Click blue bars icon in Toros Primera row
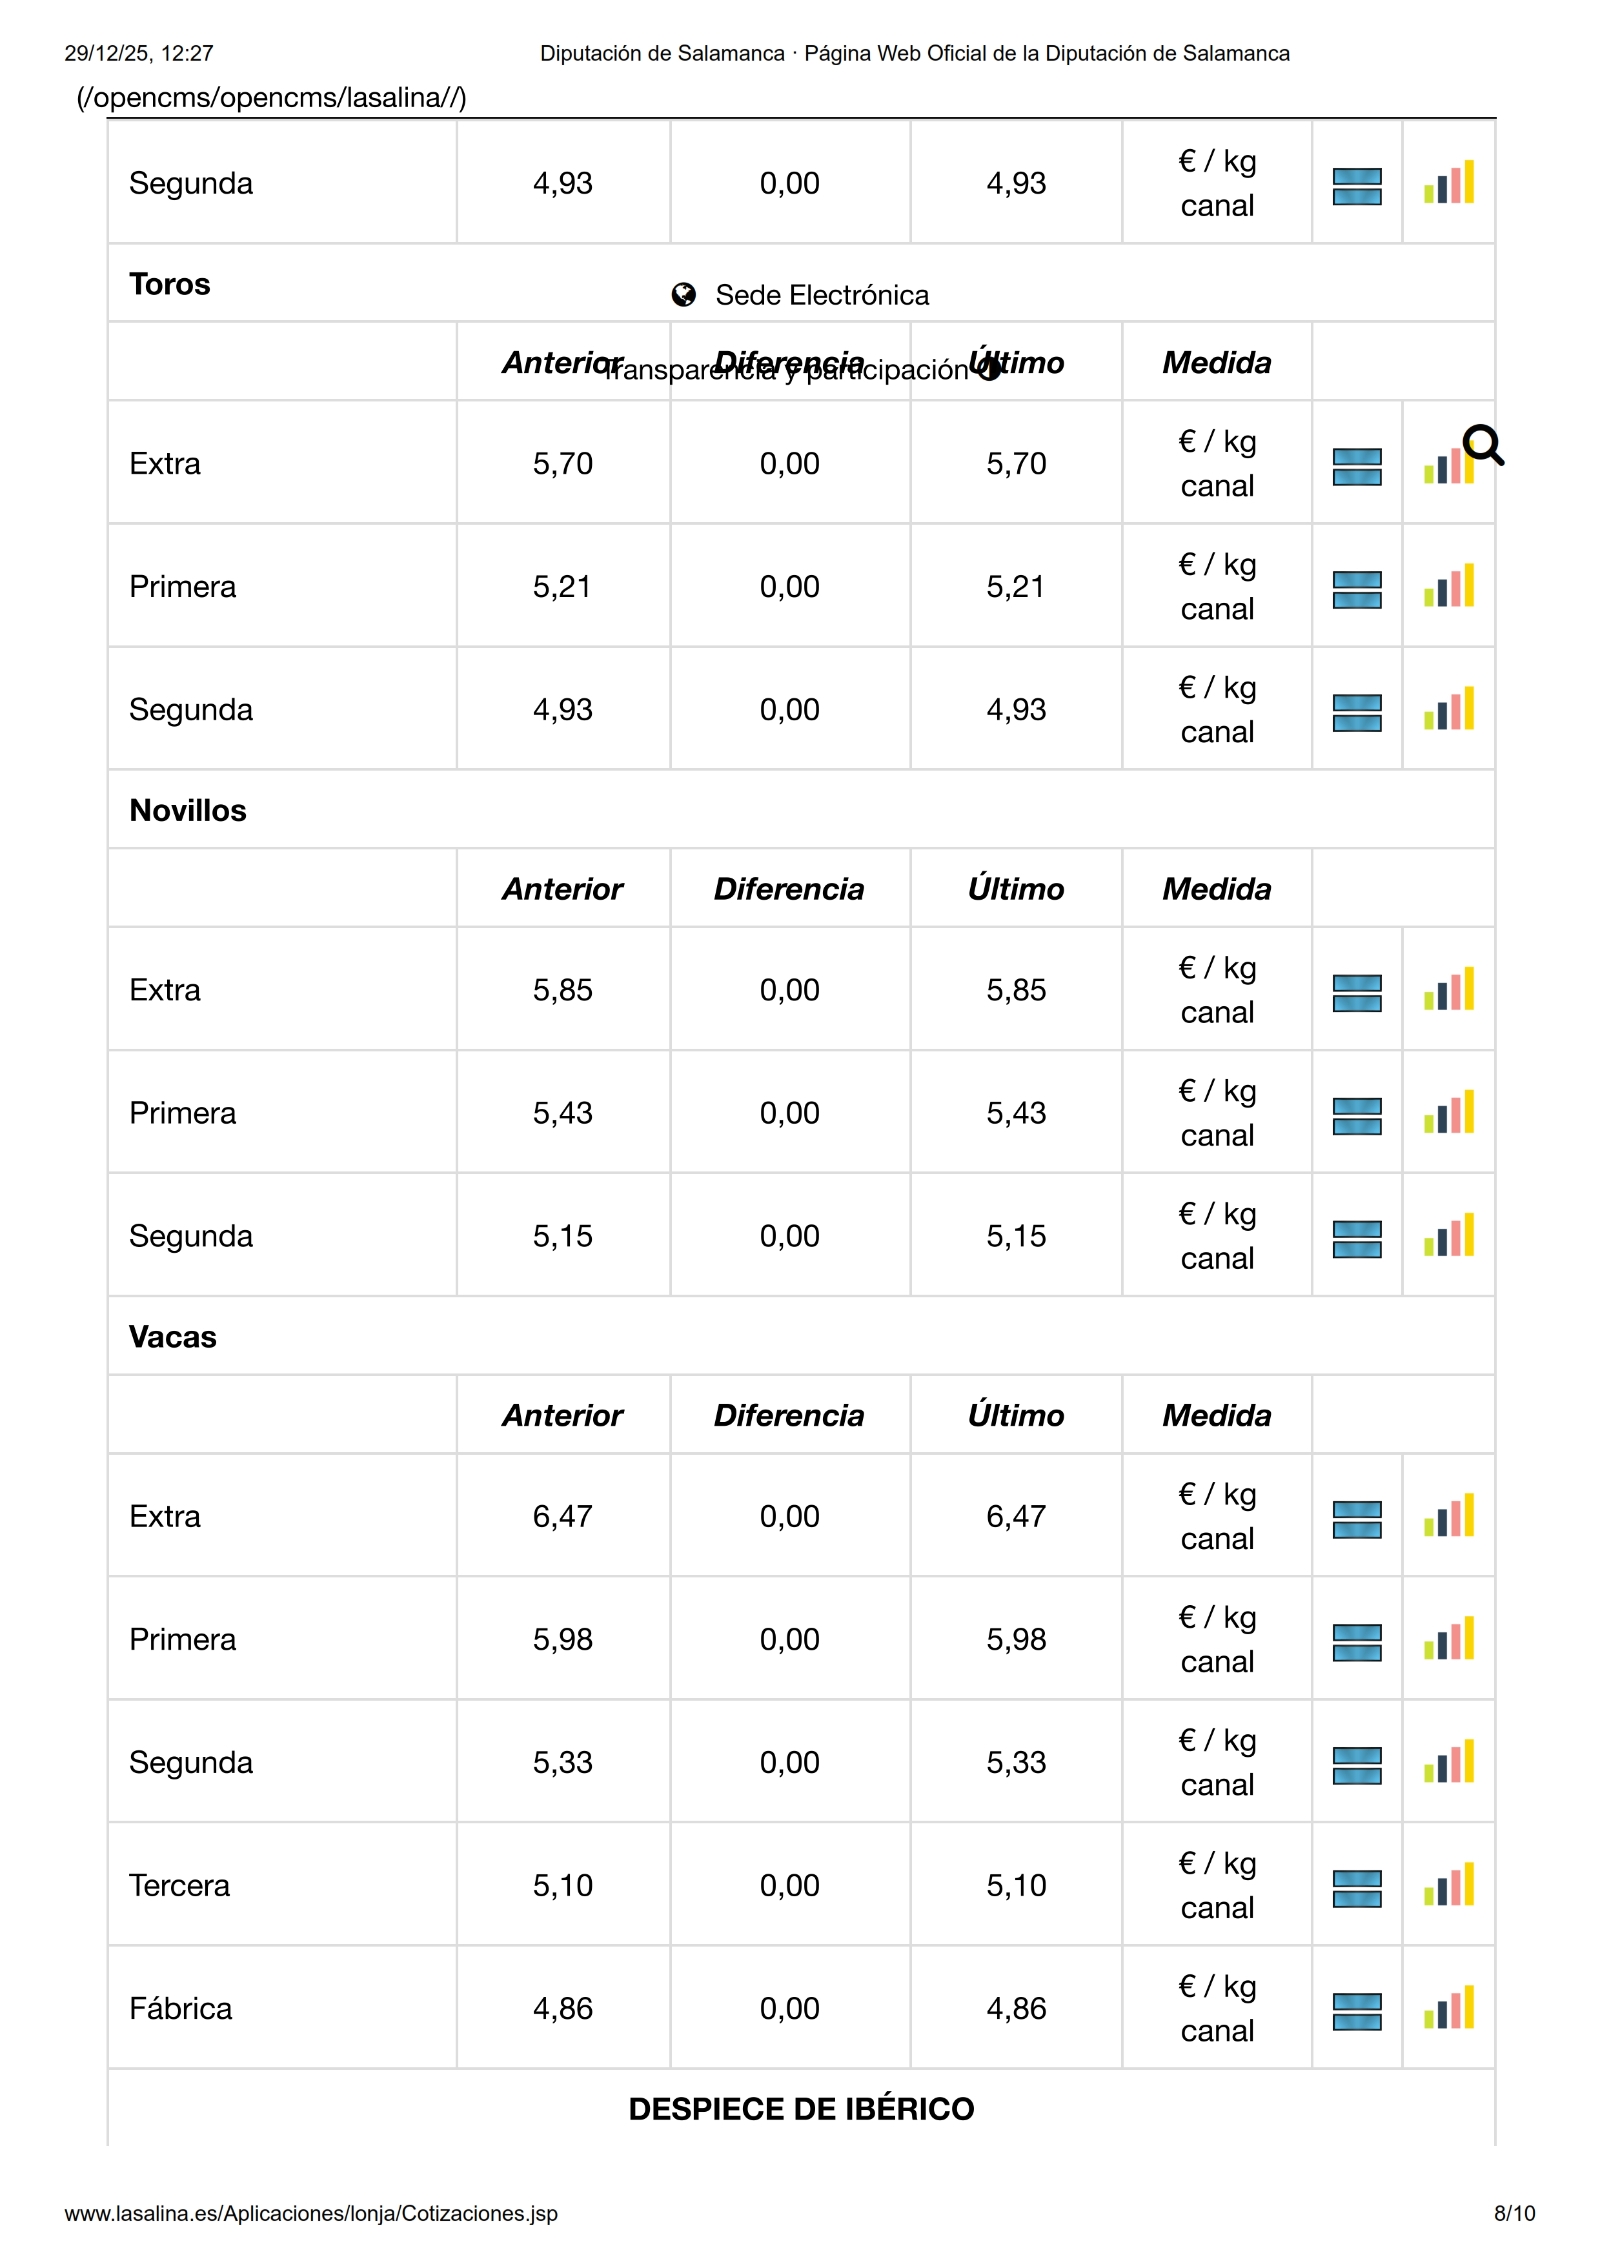Viewport: 1600px width, 2264px height. click(x=1357, y=589)
